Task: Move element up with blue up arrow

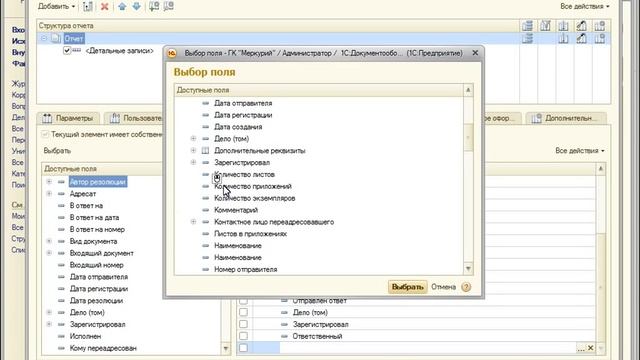Action: coord(122,7)
